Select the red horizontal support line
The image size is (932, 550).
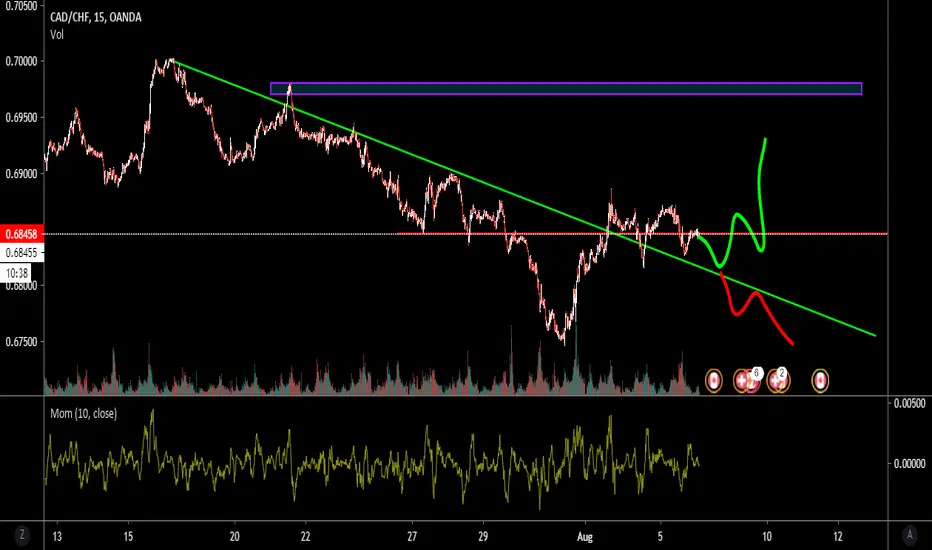pyautogui.click(x=642, y=234)
